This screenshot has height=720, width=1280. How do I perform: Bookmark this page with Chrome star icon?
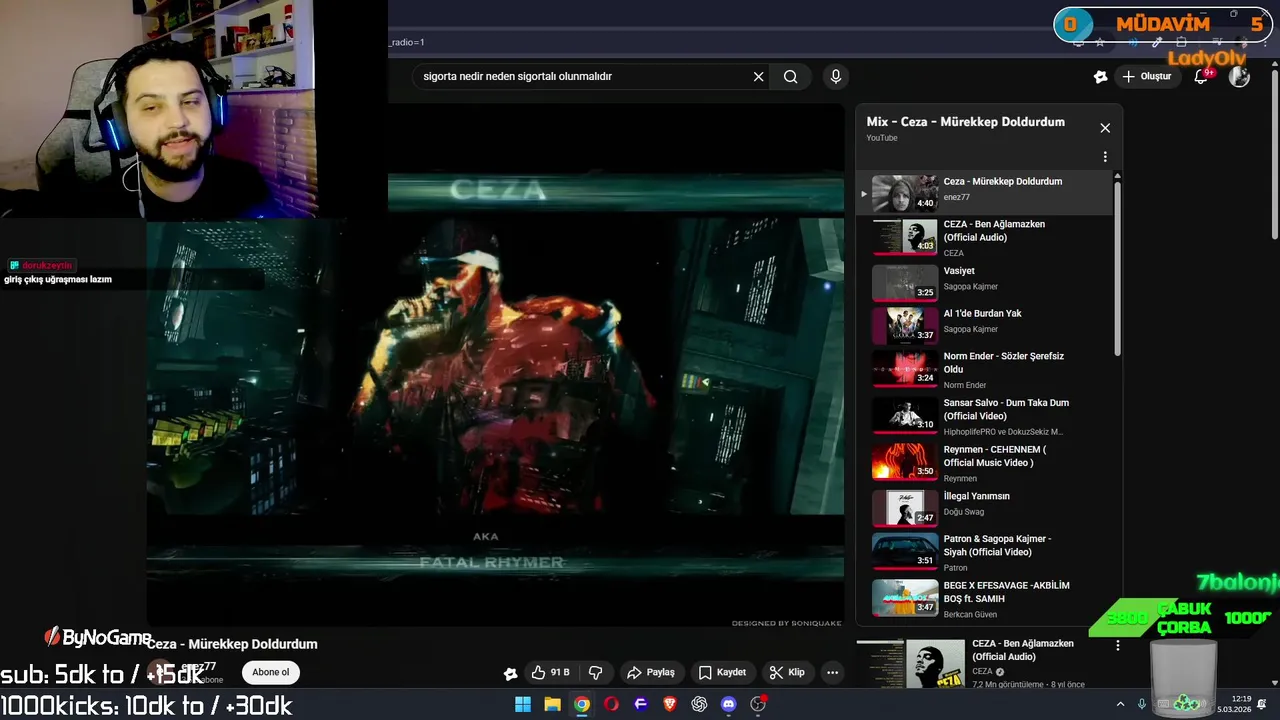[1100, 43]
